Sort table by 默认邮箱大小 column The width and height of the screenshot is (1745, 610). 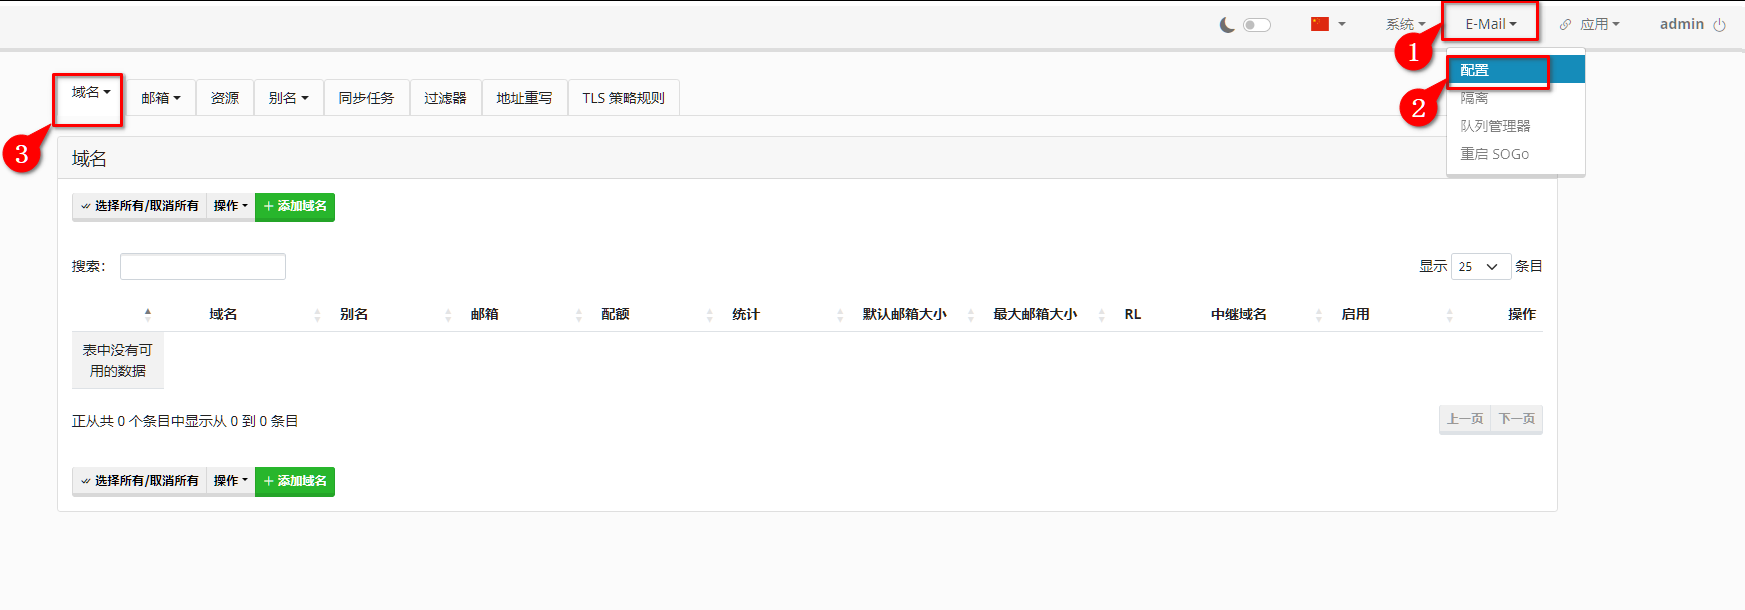pos(904,314)
